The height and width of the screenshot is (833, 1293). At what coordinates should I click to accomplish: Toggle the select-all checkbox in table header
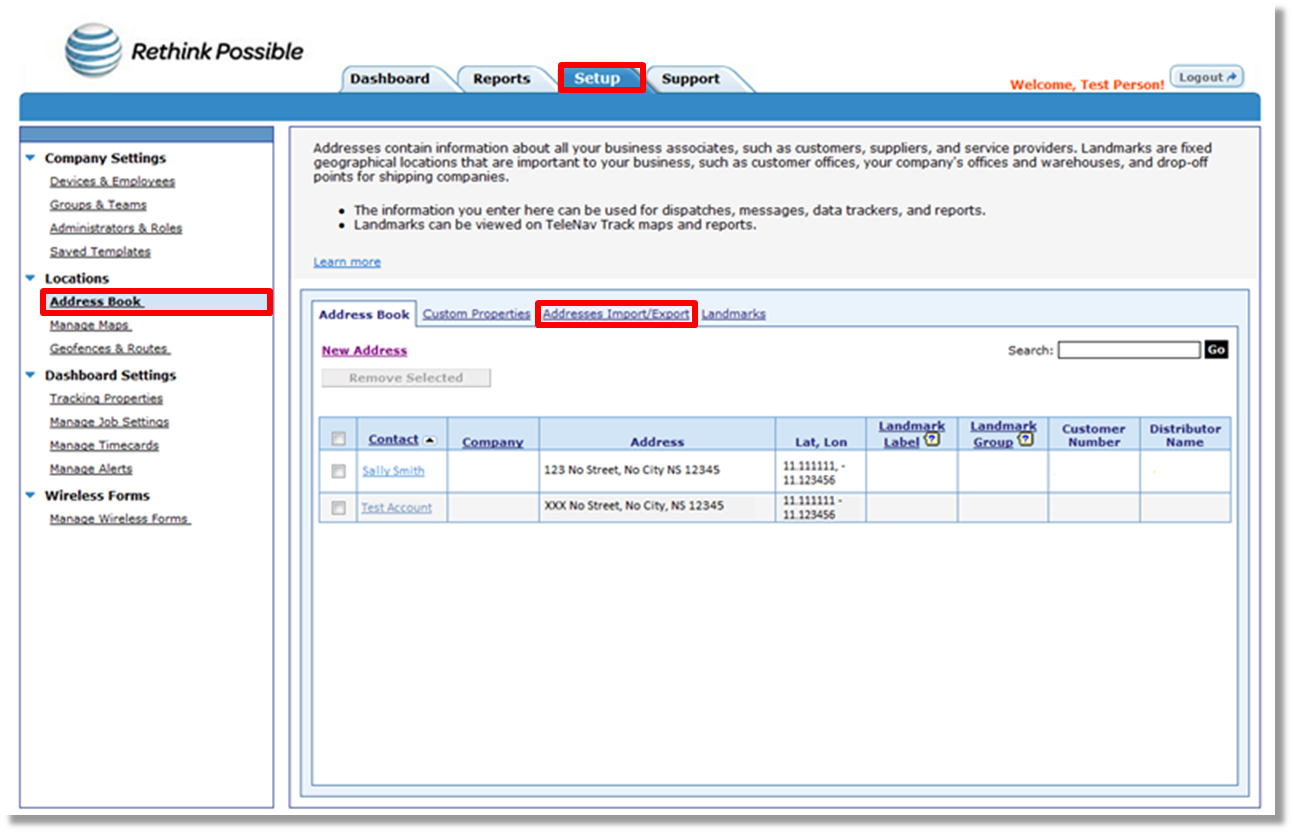[339, 439]
